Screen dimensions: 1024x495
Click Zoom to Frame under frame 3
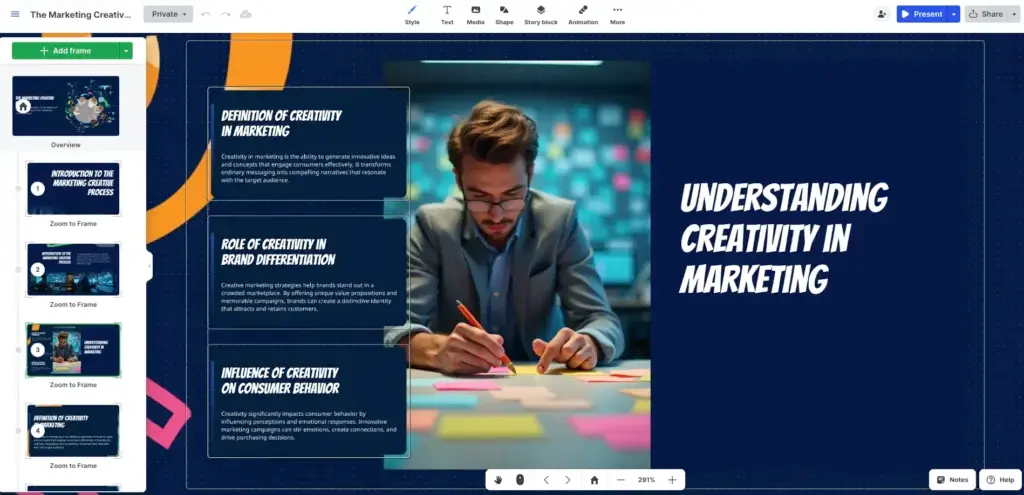[x=73, y=385]
